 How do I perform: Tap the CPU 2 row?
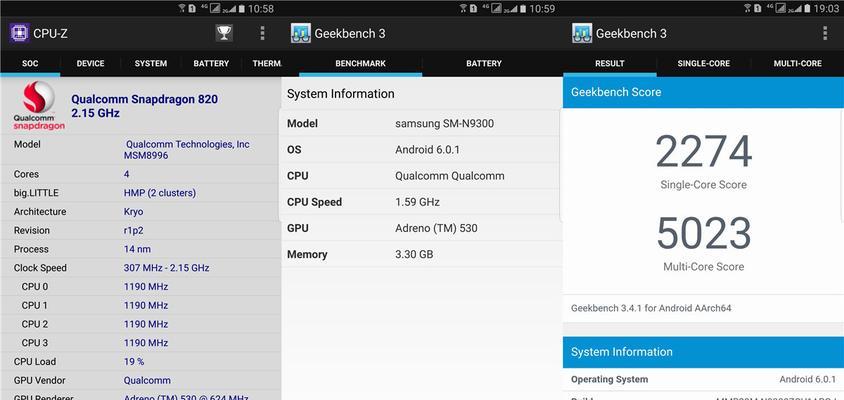point(141,324)
